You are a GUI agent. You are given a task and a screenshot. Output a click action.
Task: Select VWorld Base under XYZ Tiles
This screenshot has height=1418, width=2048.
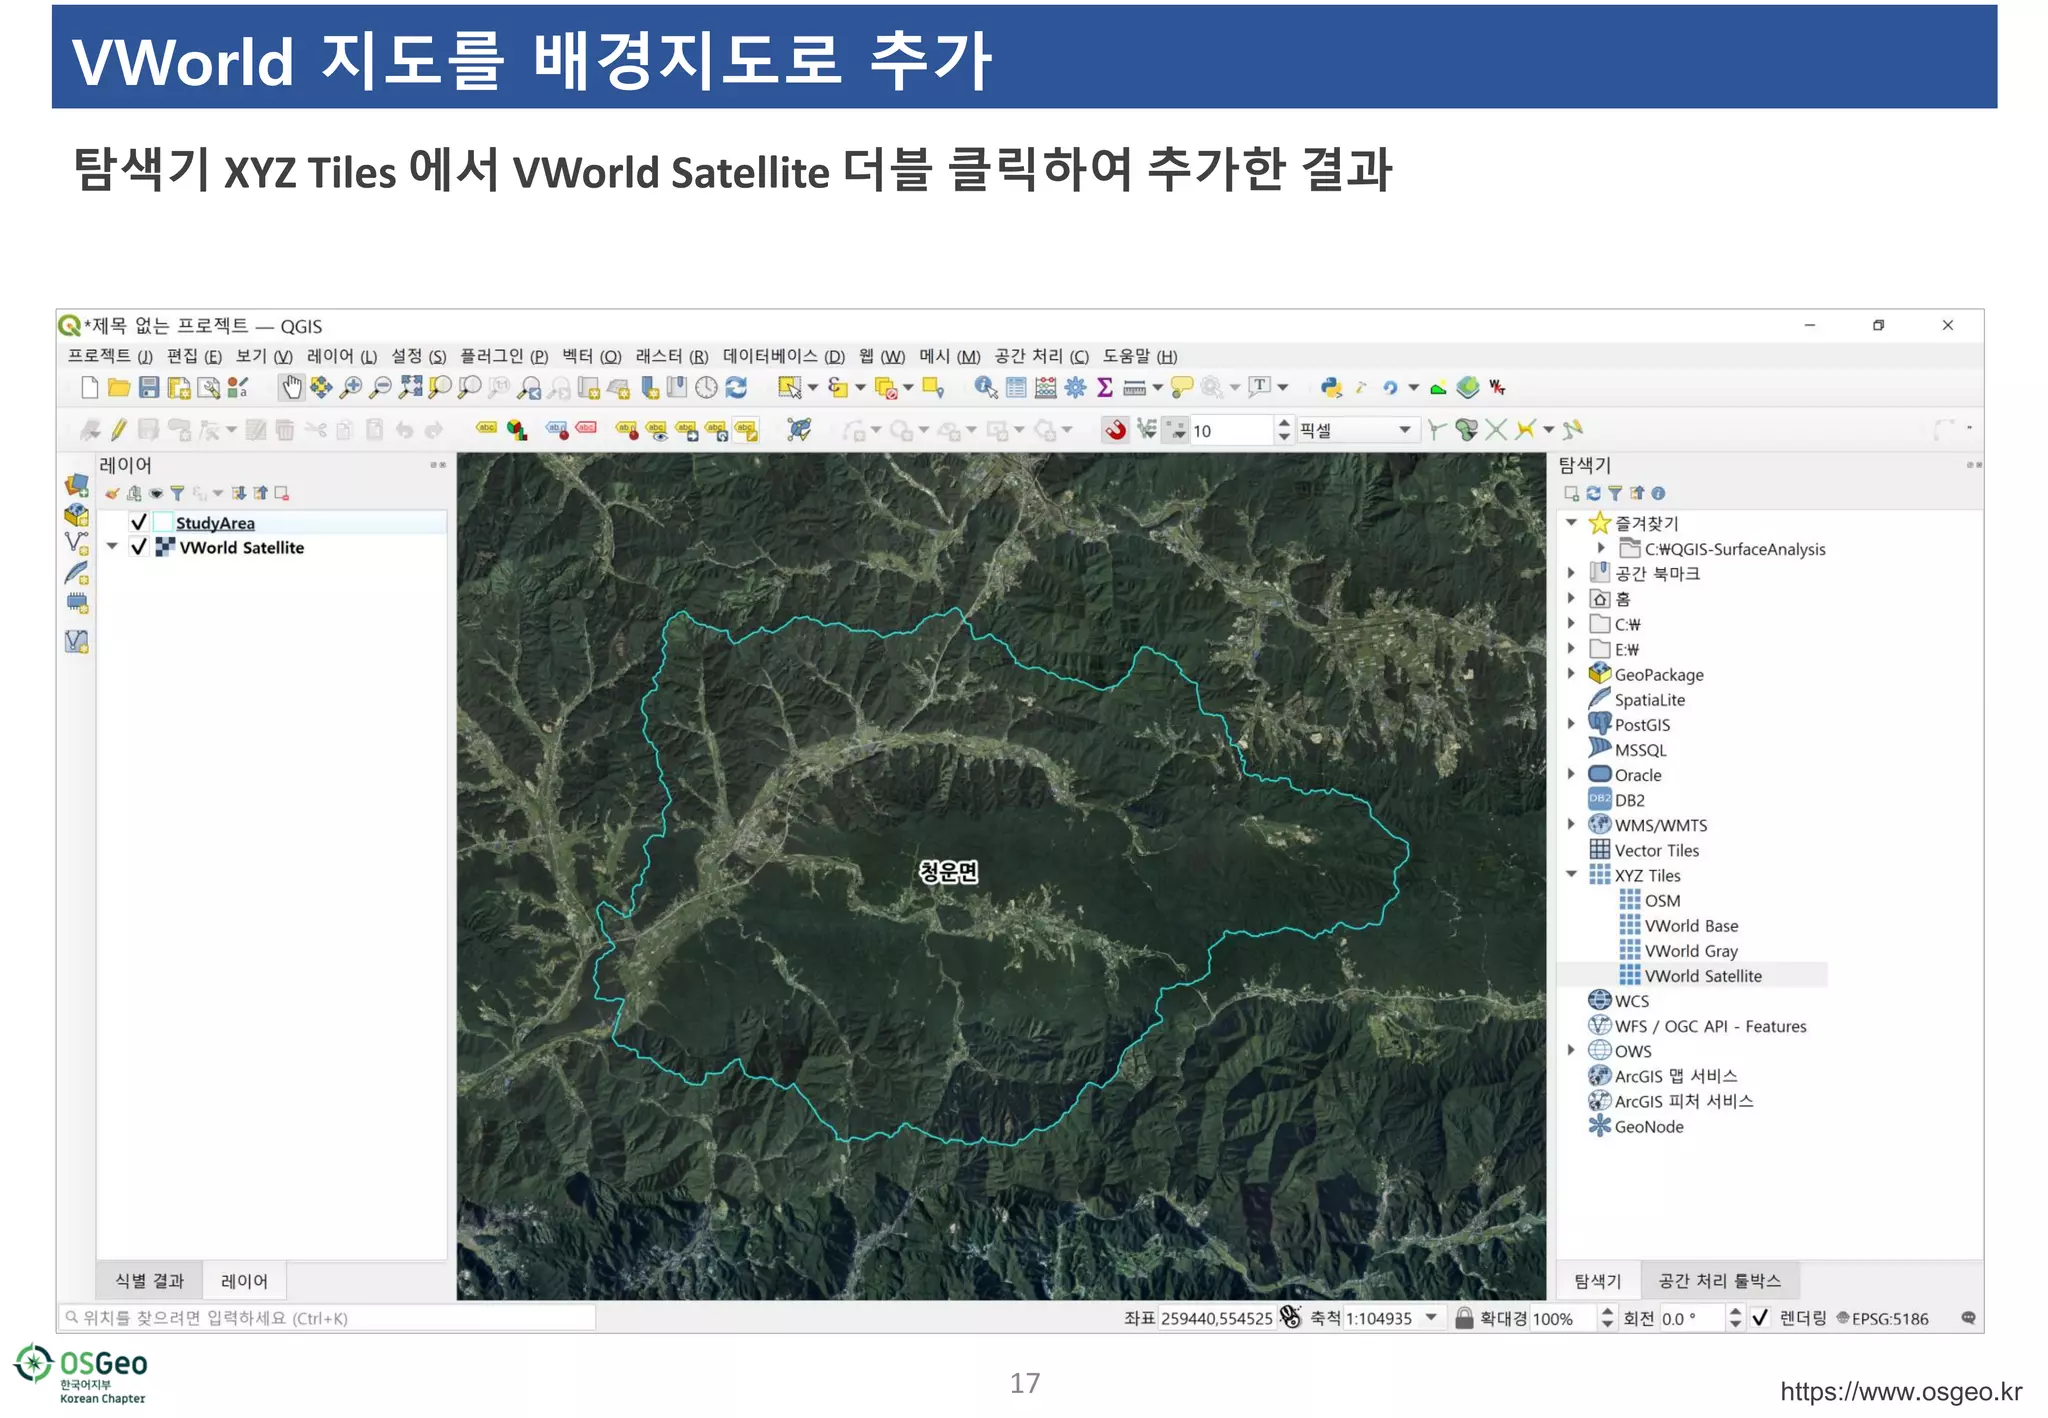1691,926
